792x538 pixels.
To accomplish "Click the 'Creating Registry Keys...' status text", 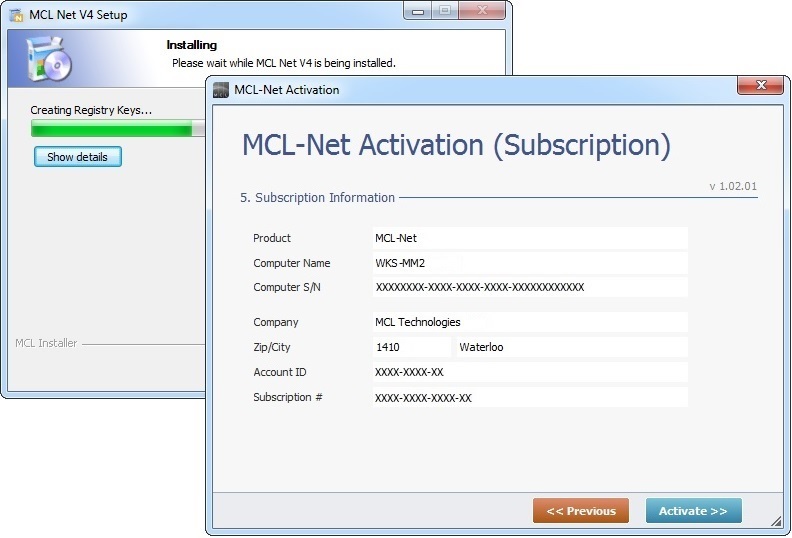I will point(91,110).
